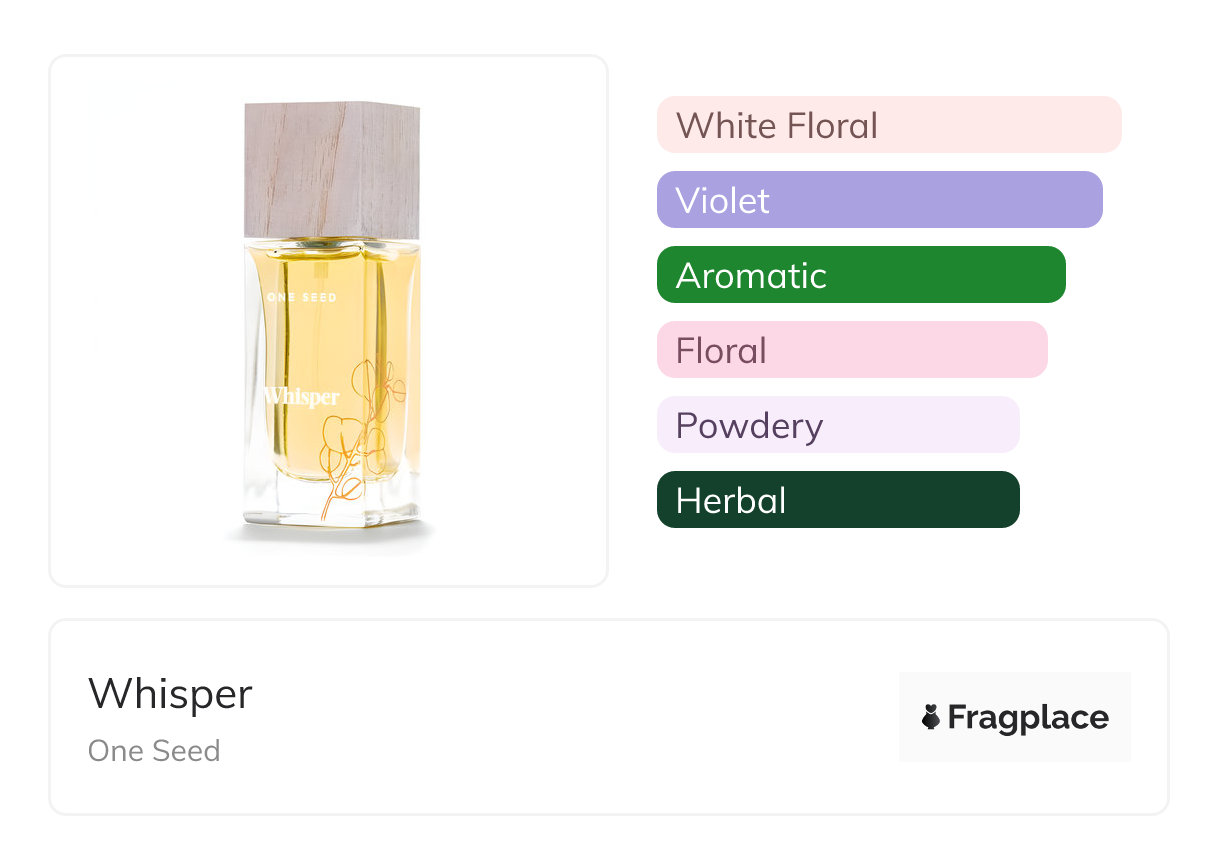Click the white Whisper label on bottle
Image resolution: width=1218 pixels, height=864 pixels.
coord(301,397)
